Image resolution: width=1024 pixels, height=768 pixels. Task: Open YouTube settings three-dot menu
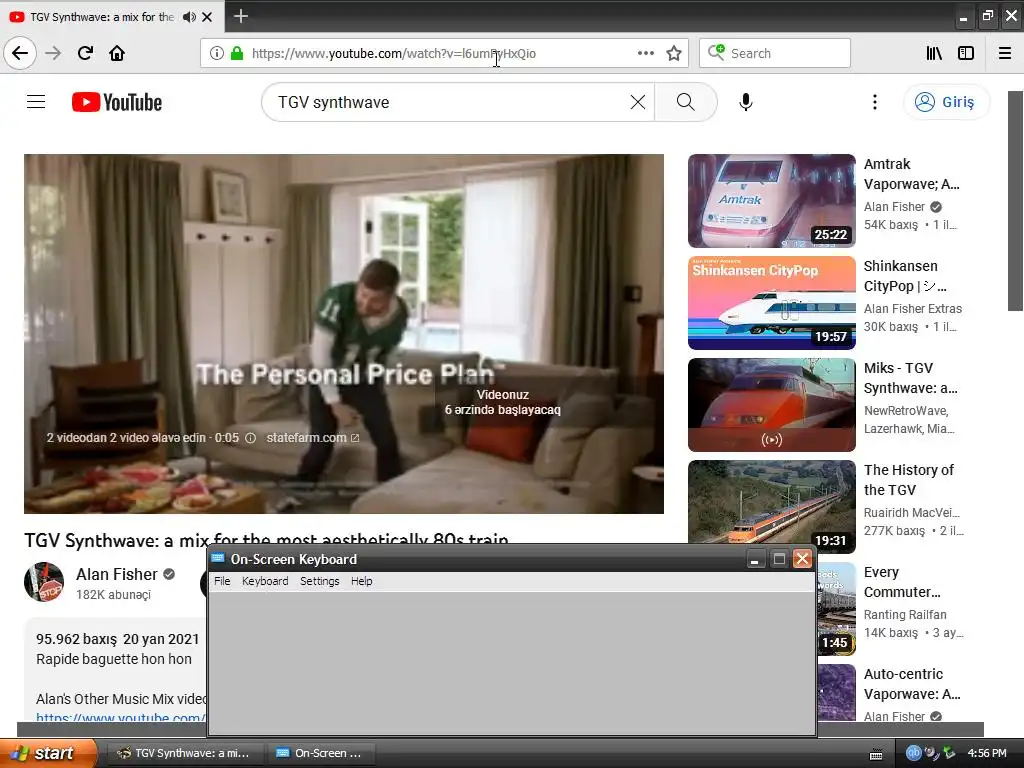click(x=874, y=102)
